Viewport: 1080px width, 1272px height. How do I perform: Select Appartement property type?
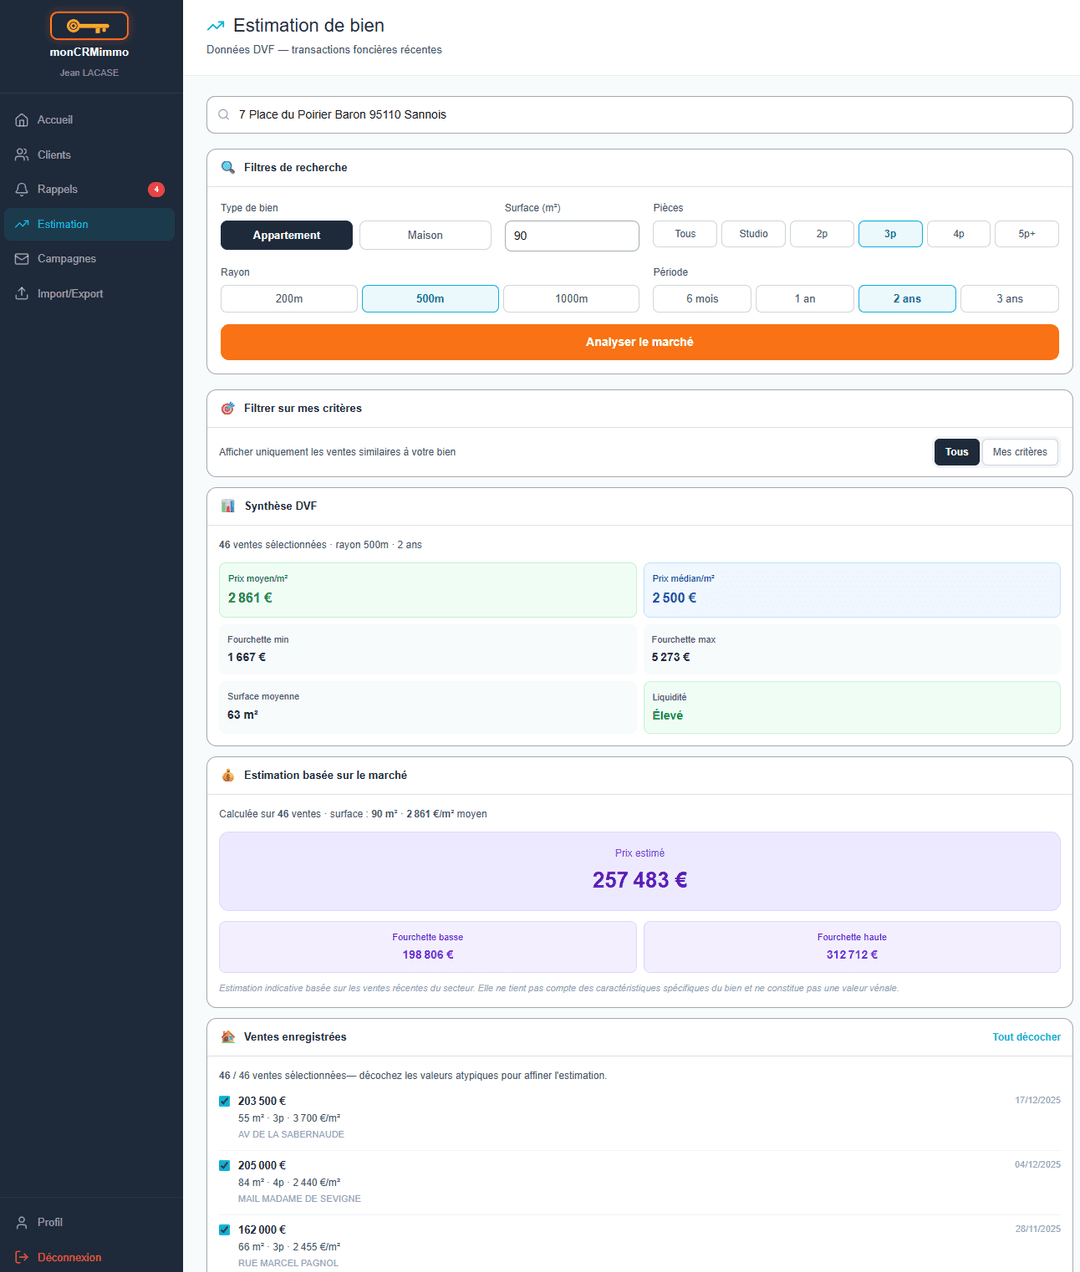(x=287, y=235)
